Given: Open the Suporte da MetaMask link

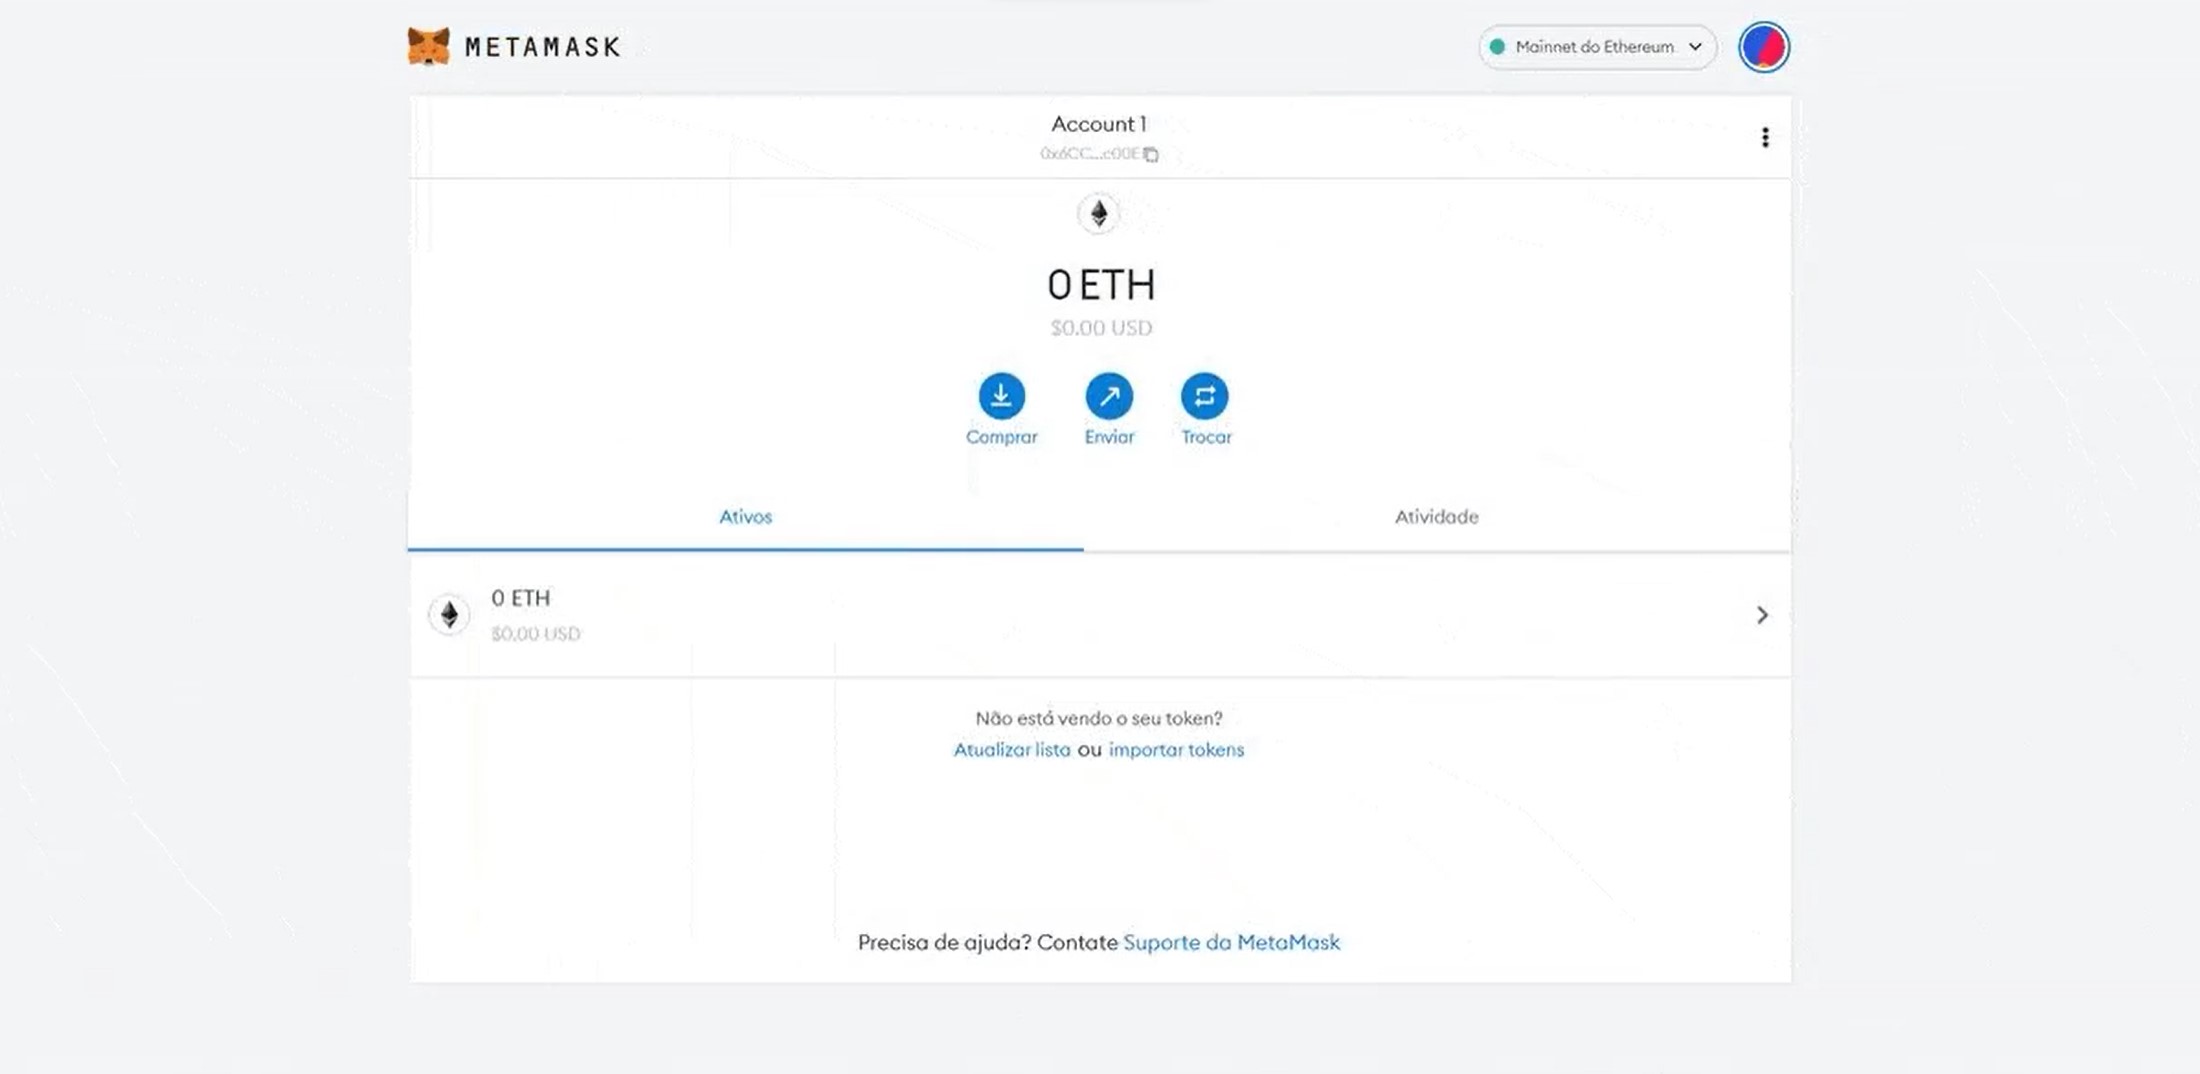Looking at the screenshot, I should pos(1232,942).
